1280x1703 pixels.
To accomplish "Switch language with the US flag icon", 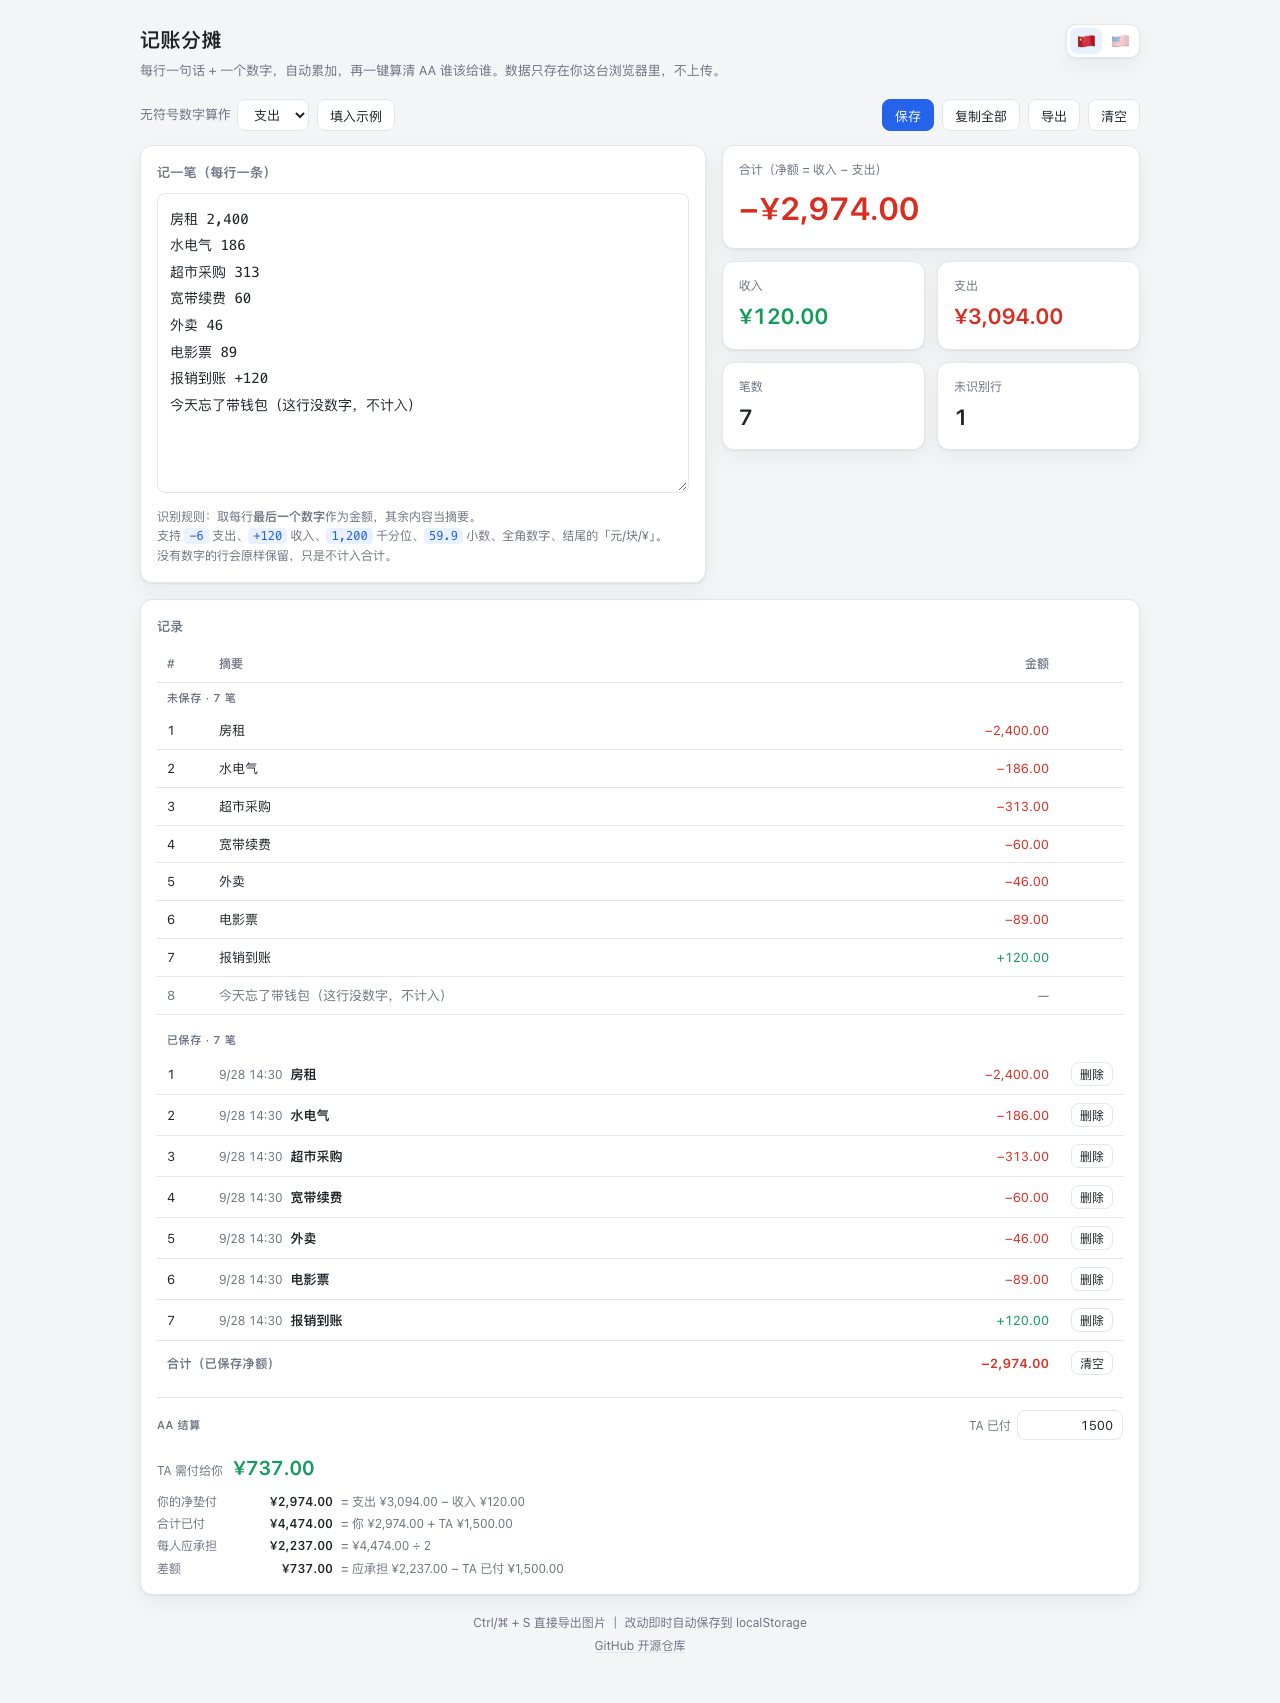I will 1120,41.
